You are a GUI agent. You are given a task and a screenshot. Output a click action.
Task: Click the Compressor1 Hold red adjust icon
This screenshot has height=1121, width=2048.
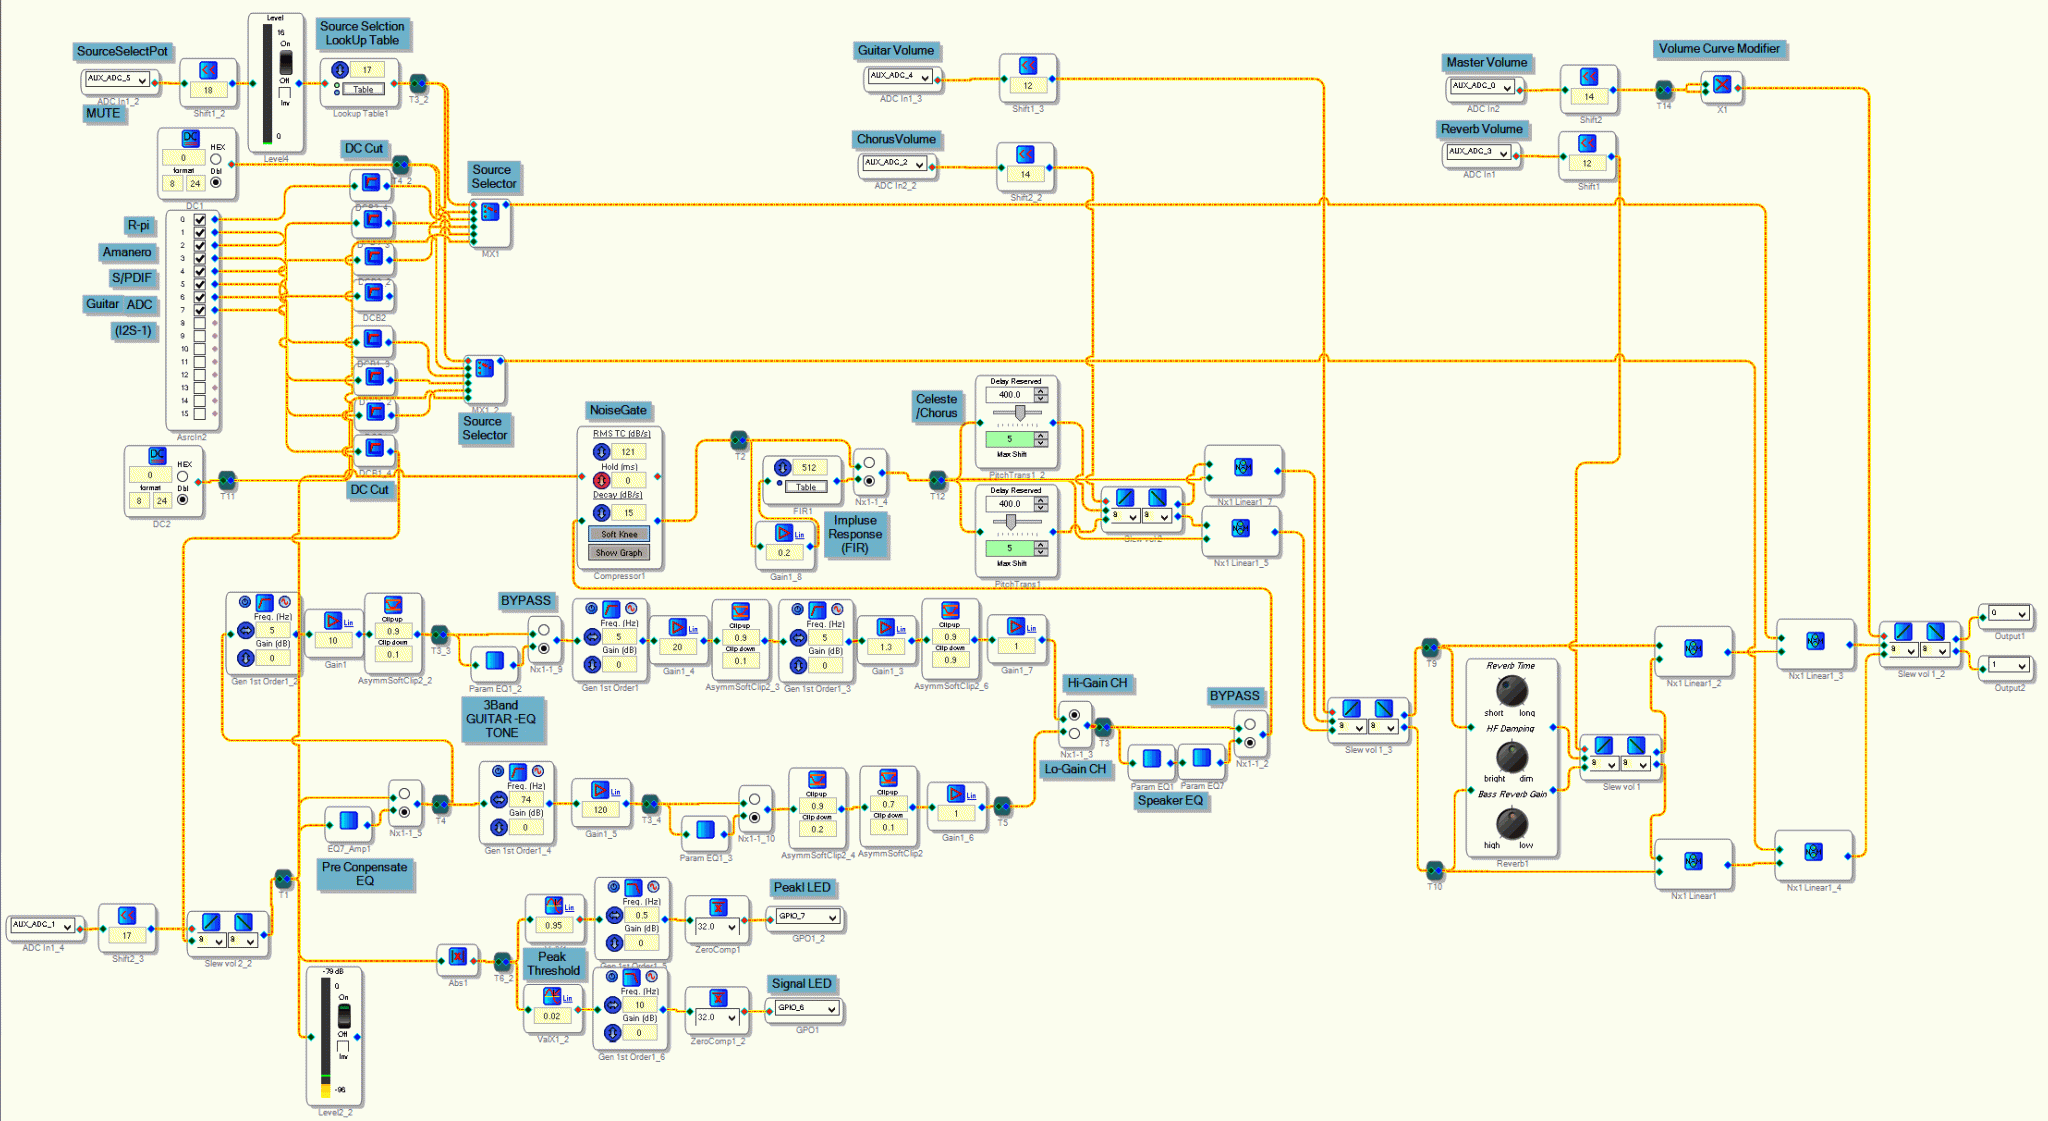601,481
